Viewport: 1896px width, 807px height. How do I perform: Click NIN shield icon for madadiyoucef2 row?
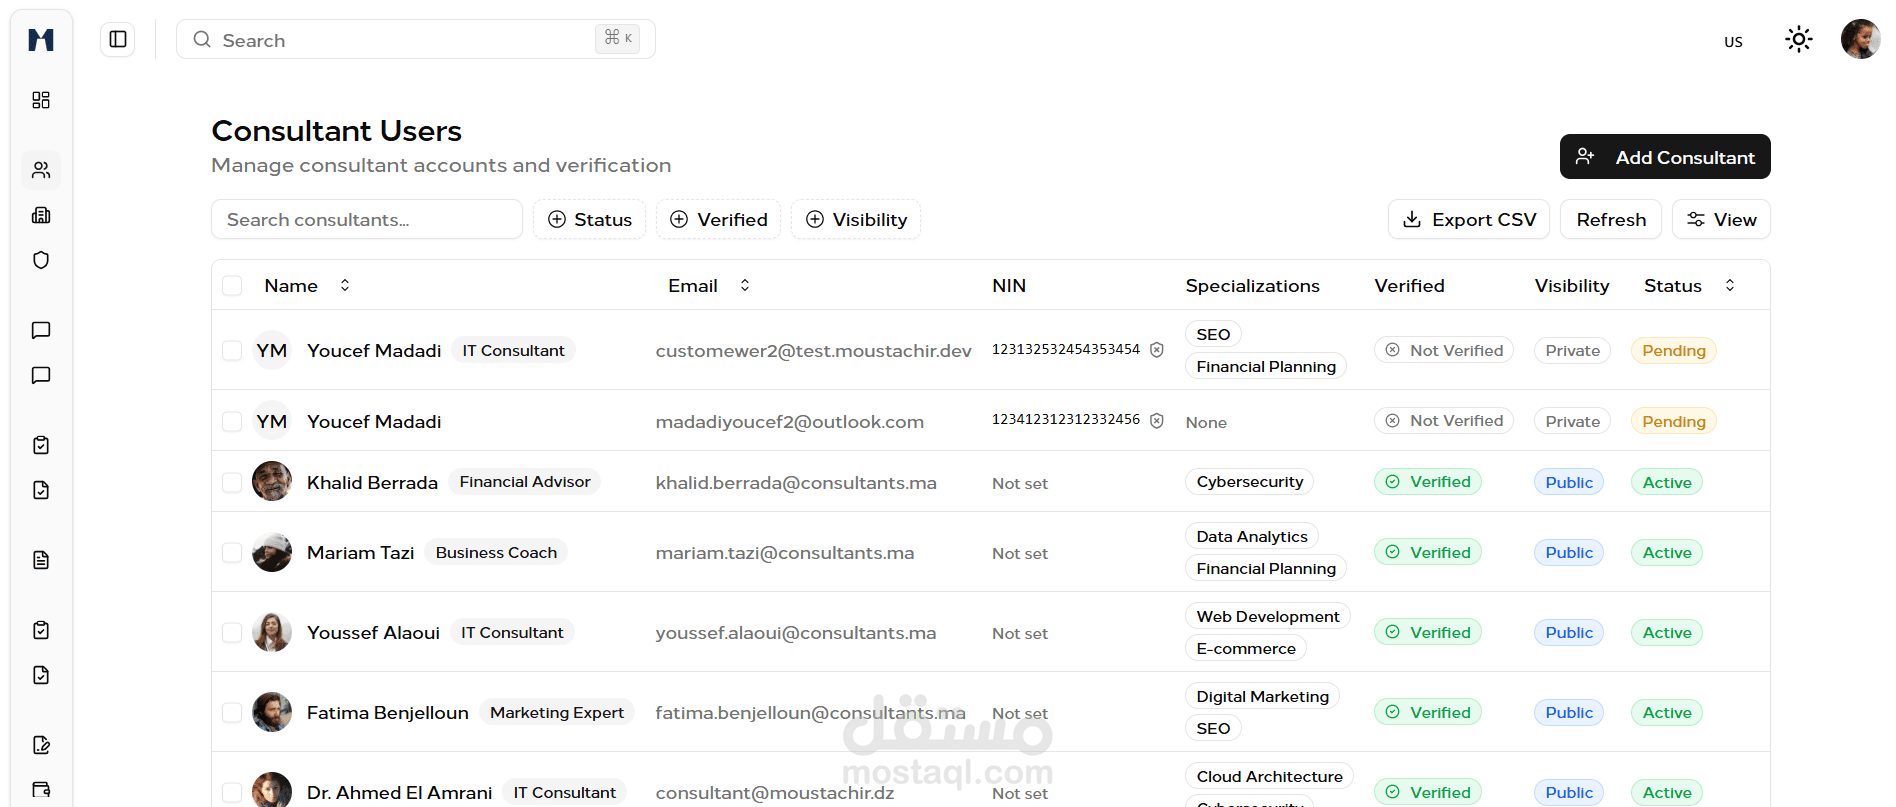coord(1157,421)
